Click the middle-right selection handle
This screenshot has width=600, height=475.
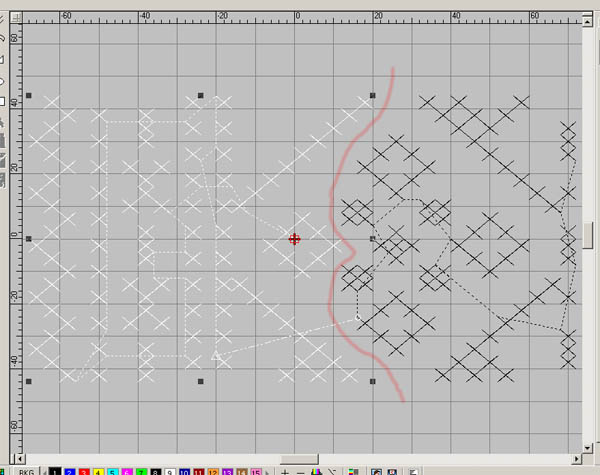click(x=373, y=238)
